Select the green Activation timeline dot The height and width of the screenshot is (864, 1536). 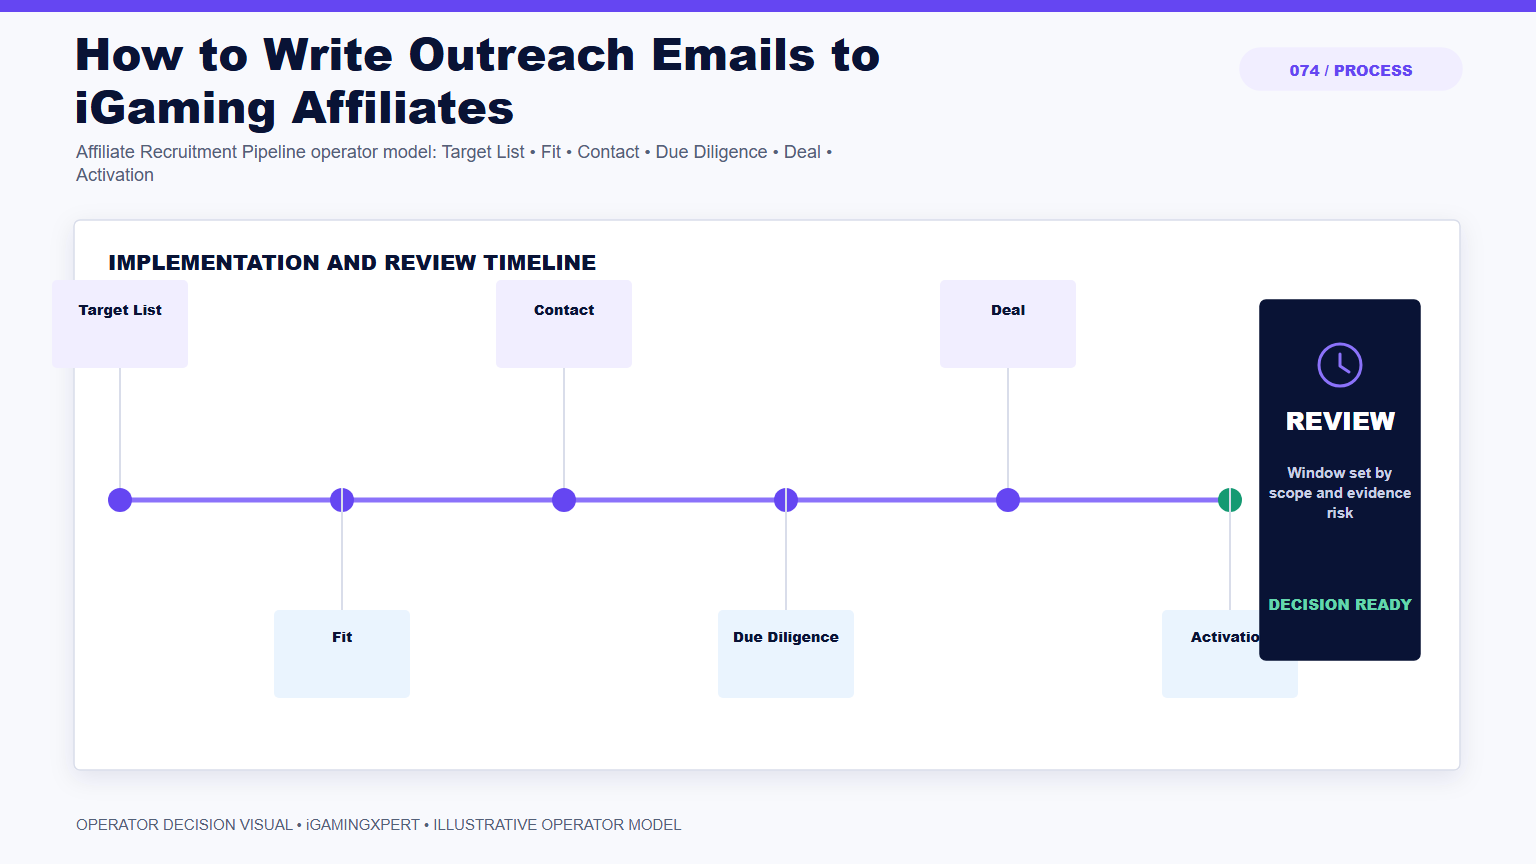click(1230, 500)
